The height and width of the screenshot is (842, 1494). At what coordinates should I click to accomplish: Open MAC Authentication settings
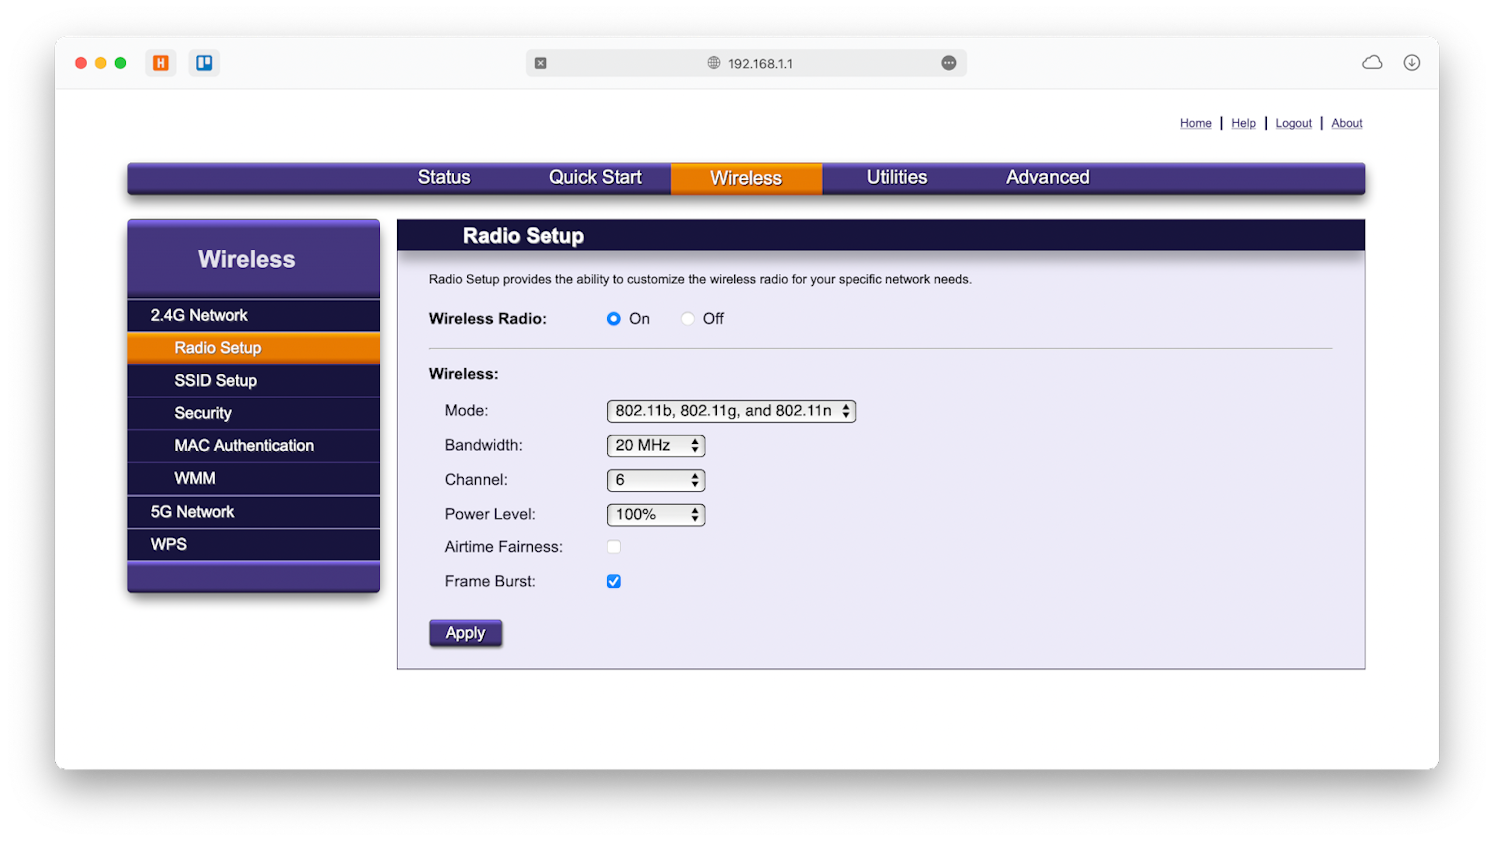pyautogui.click(x=244, y=445)
